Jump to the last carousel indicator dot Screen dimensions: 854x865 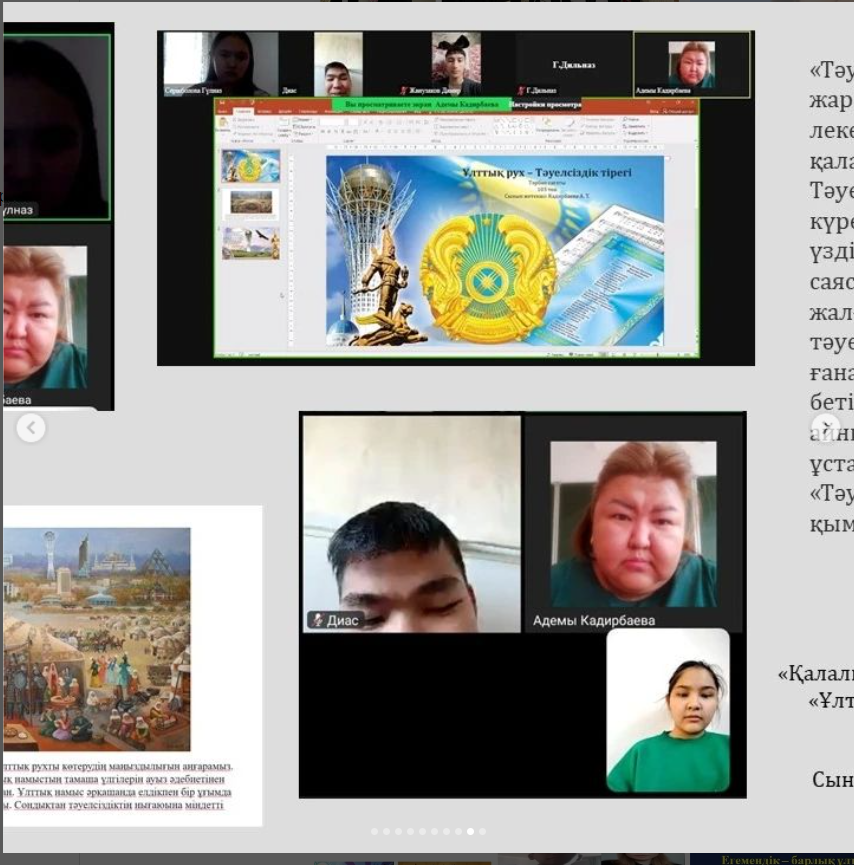(483, 831)
